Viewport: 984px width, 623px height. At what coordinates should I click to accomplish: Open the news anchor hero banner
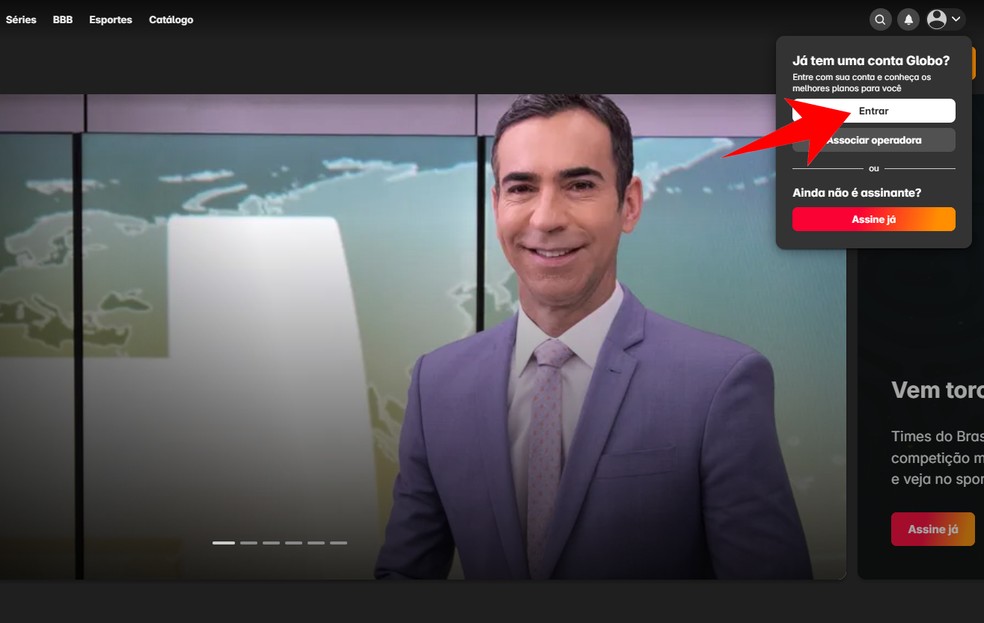(422, 336)
